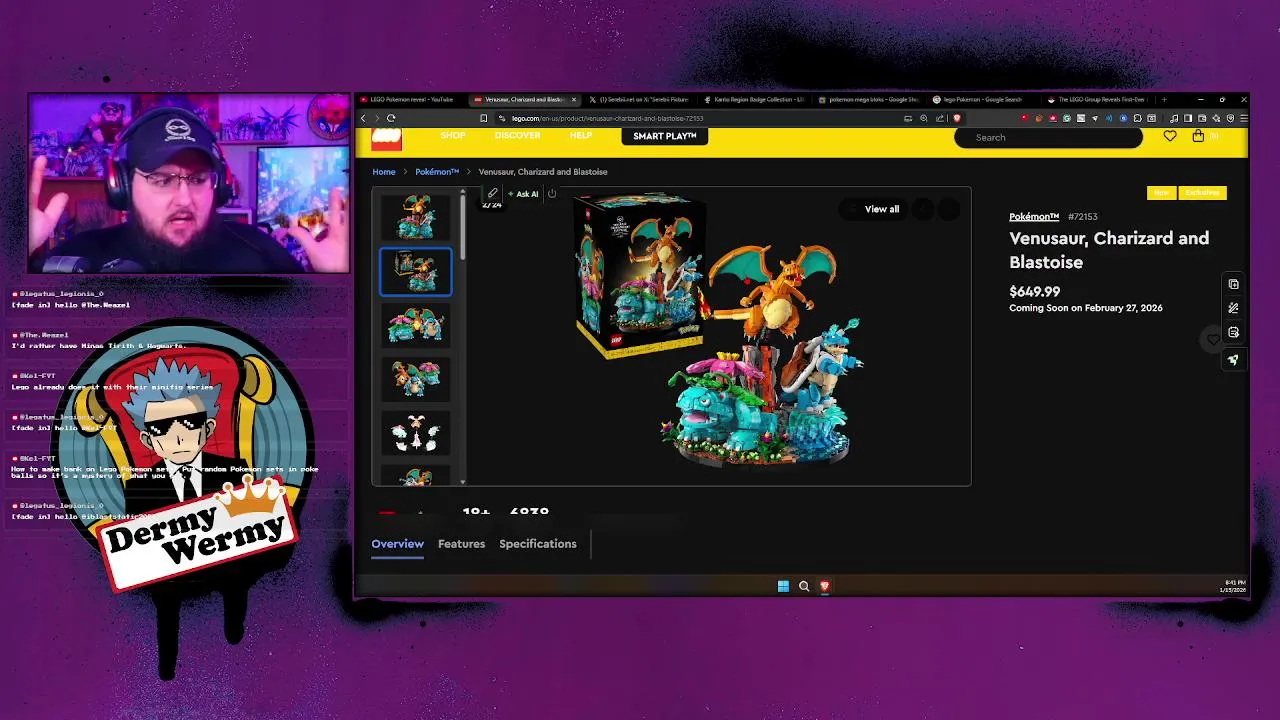
Task: Click View all images button
Action: tap(882, 209)
